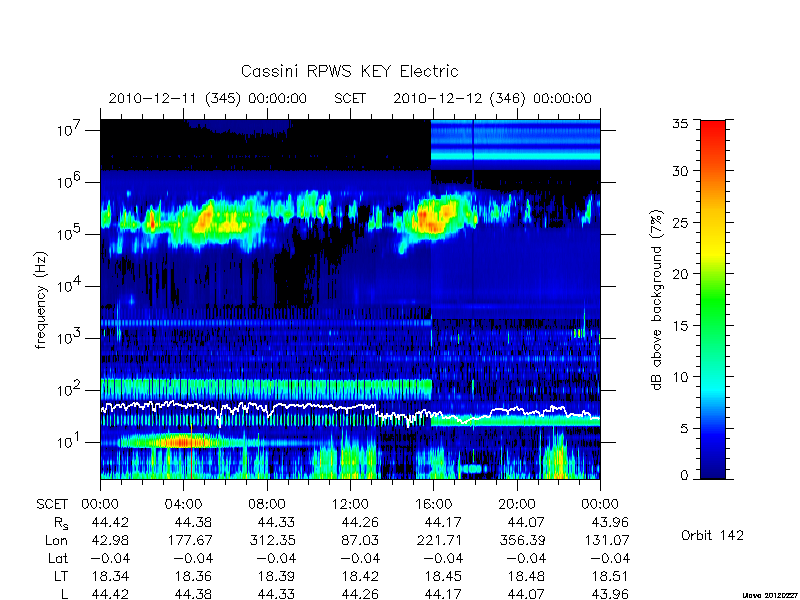
Task: Click the LT value 18.45
Action: point(443,576)
